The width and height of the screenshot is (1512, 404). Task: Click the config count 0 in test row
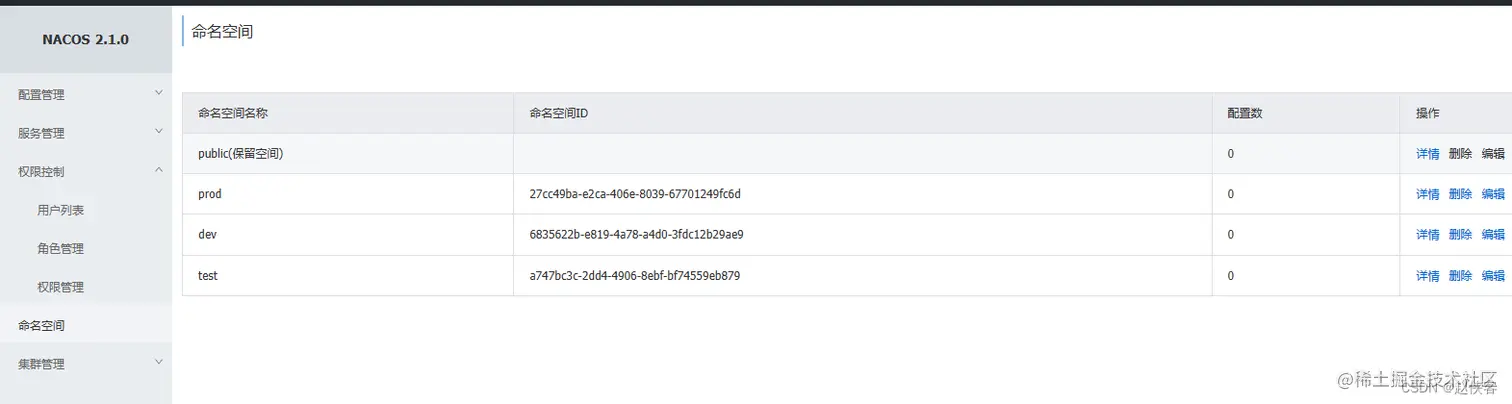click(x=1231, y=276)
